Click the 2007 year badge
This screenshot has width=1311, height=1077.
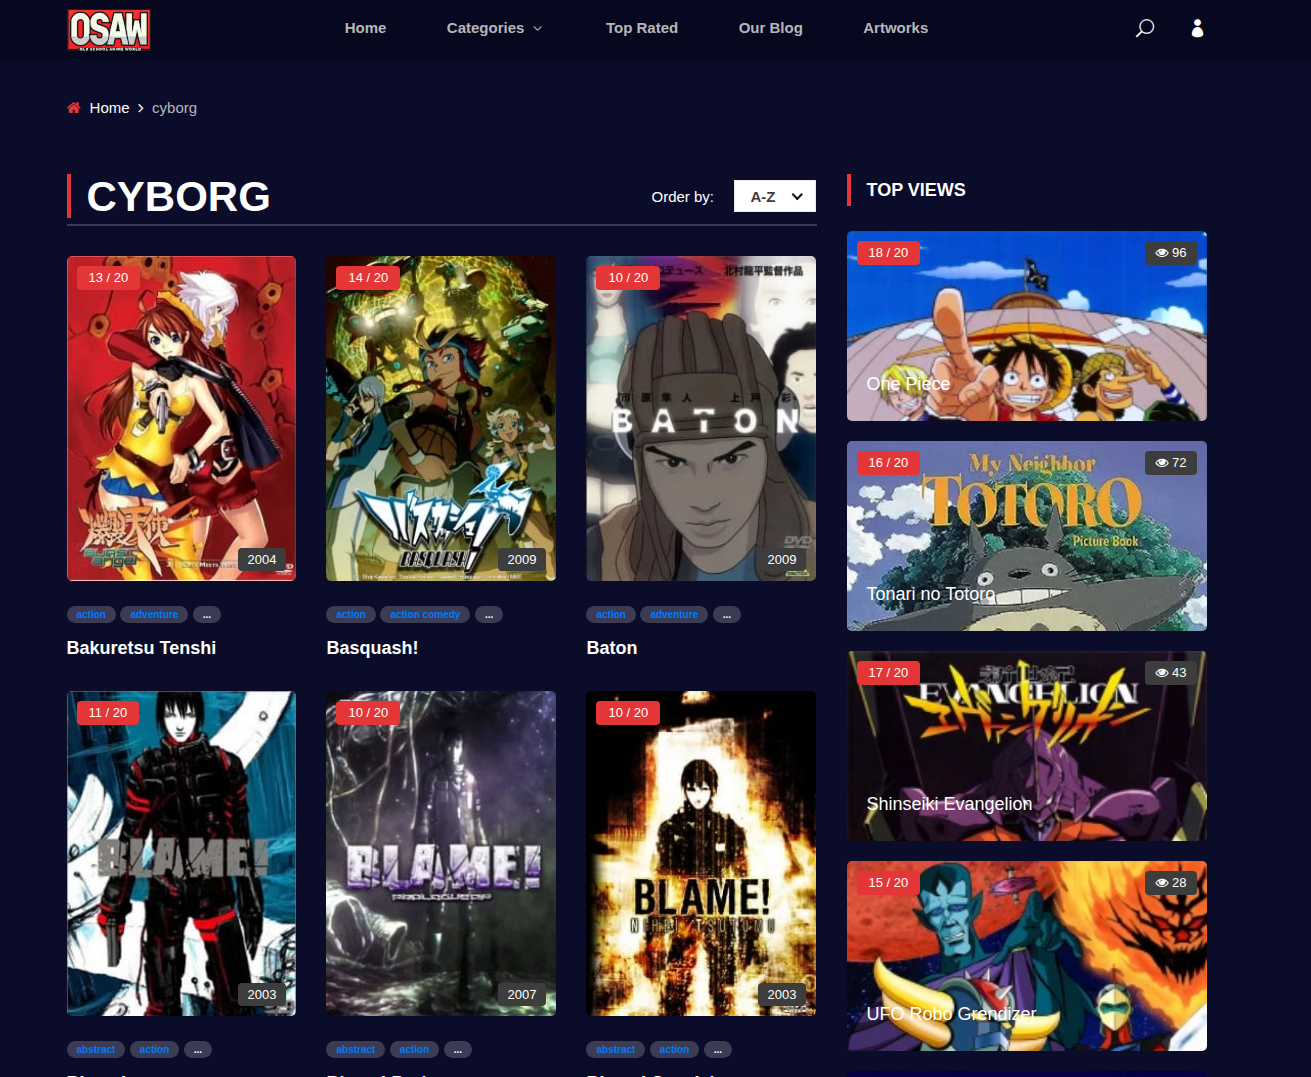tap(522, 995)
